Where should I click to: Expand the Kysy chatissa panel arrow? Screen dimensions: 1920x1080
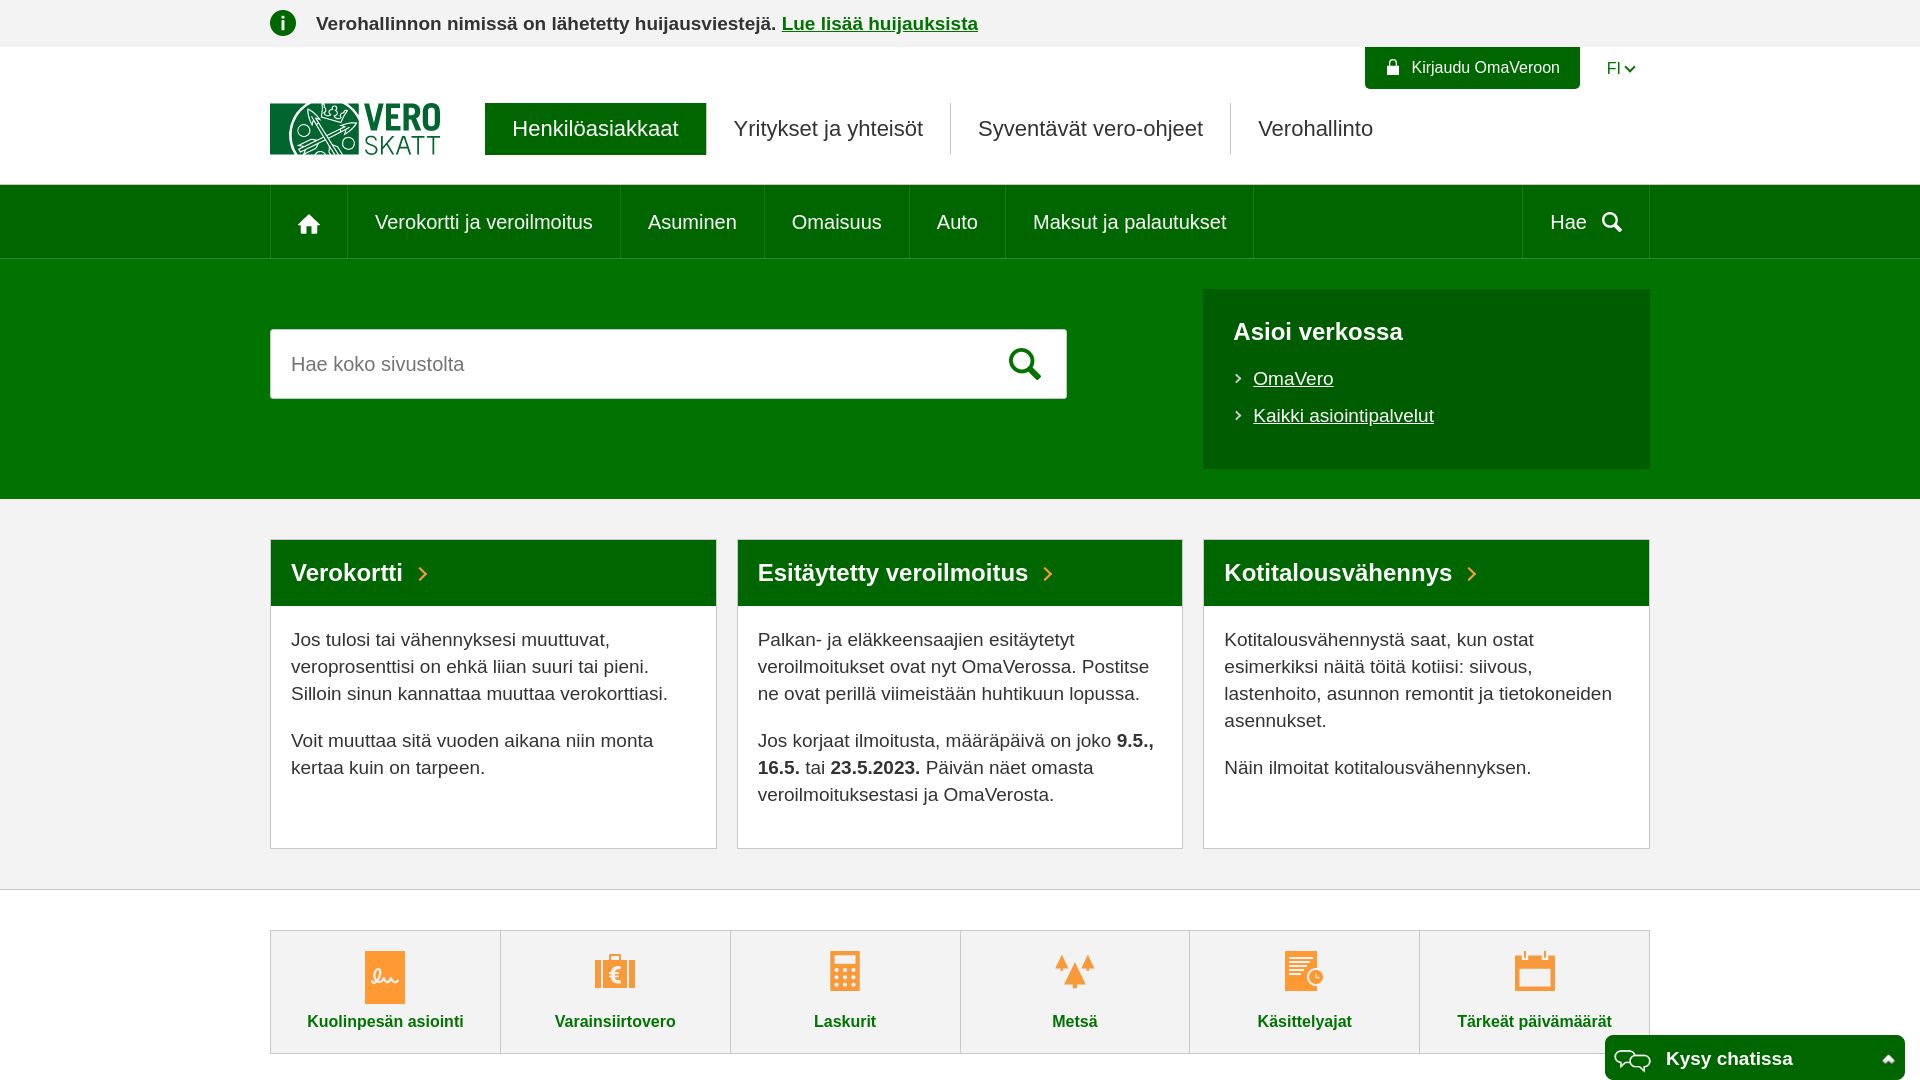[x=1888, y=1059]
